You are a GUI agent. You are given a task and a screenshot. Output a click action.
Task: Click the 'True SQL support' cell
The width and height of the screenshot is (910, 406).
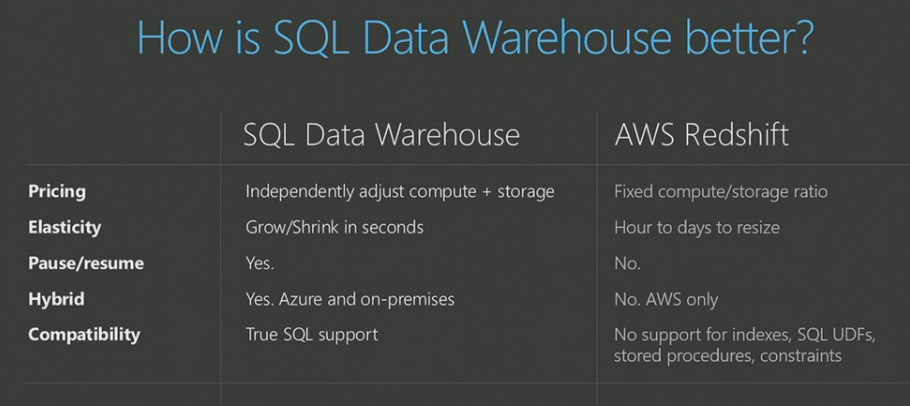[x=312, y=334]
